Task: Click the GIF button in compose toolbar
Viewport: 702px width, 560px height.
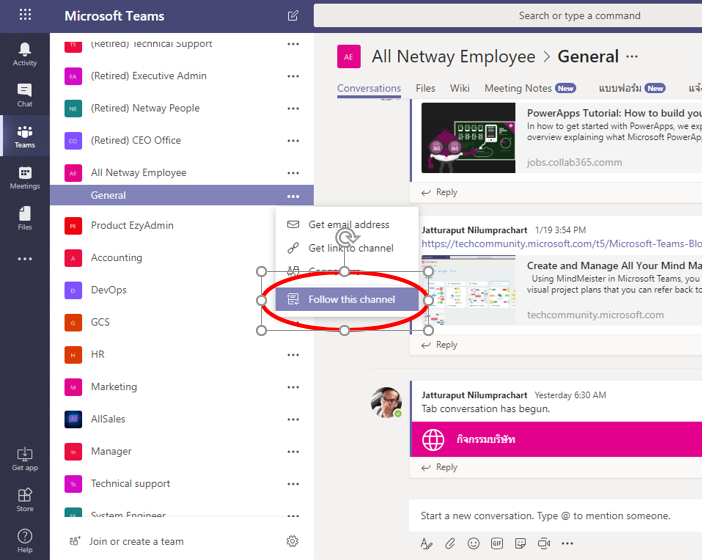Action: coord(497,544)
